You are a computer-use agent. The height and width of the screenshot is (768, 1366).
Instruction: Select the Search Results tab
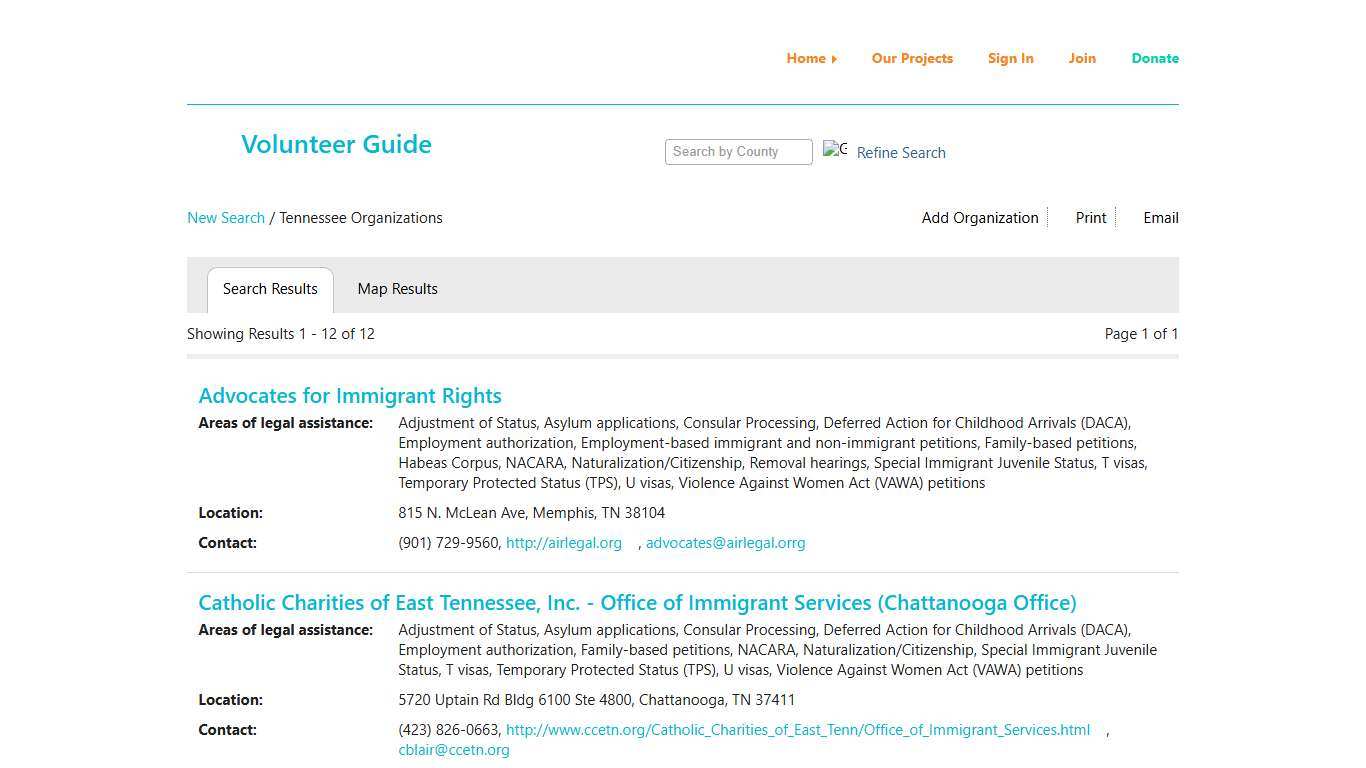(x=269, y=289)
